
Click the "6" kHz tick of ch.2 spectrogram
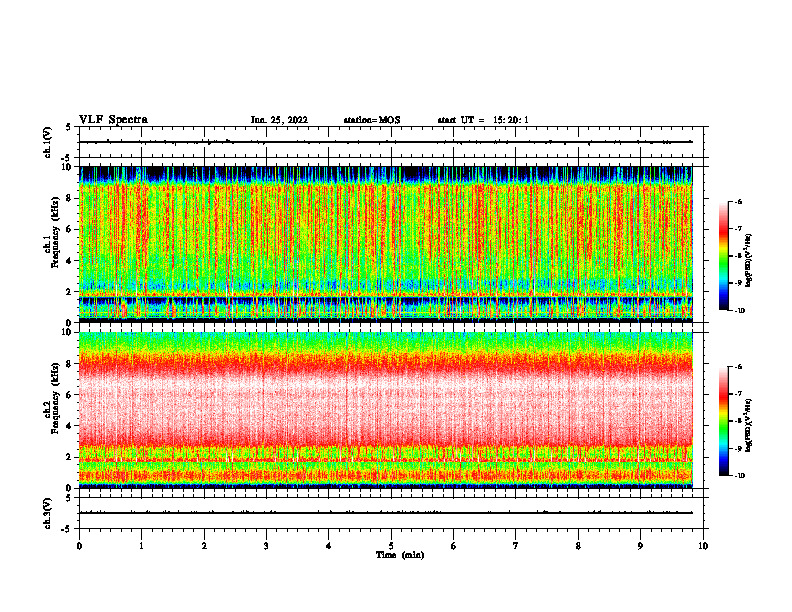click(x=70, y=395)
